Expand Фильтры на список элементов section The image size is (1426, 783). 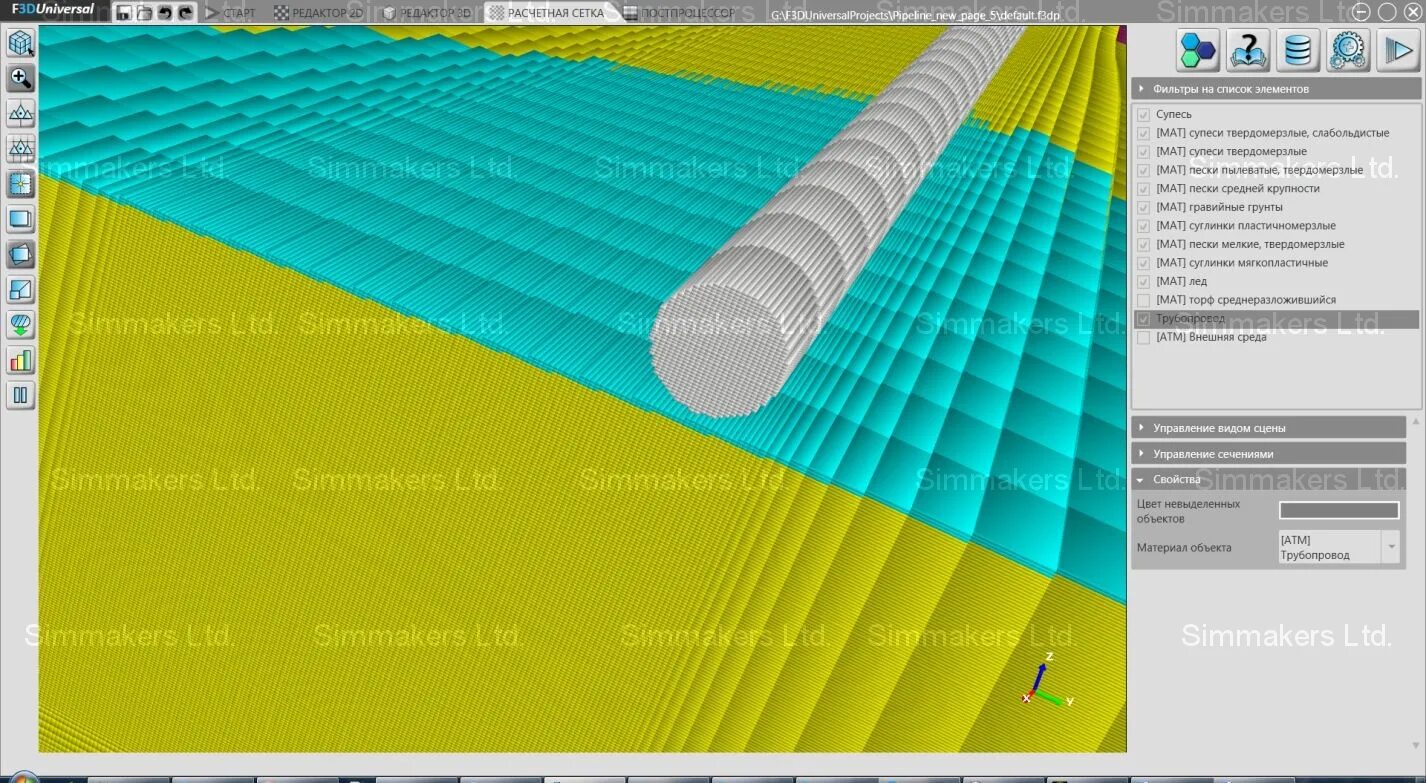pos(1275,89)
